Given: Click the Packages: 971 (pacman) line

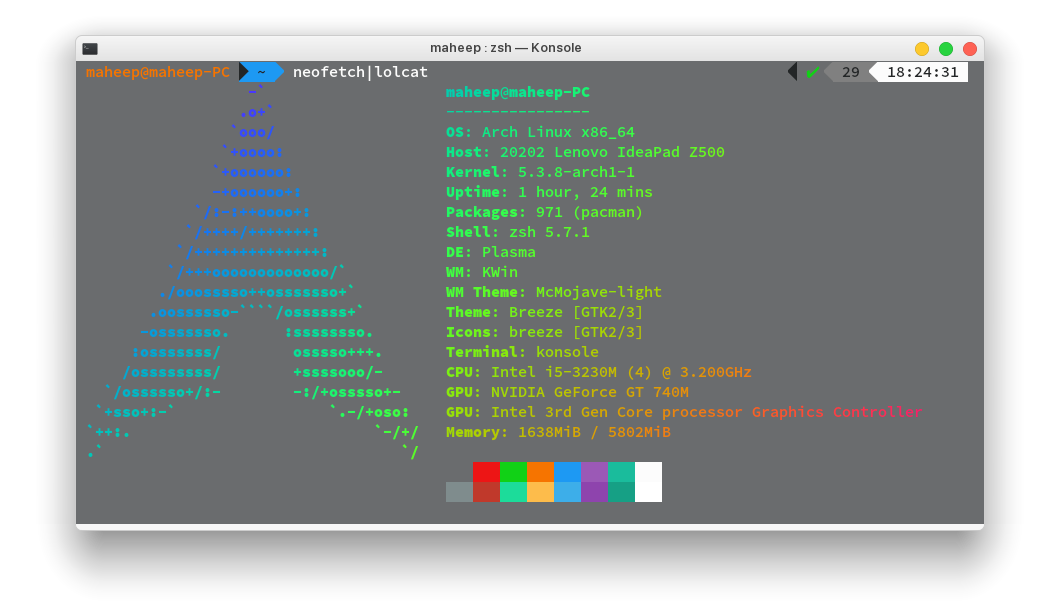Looking at the screenshot, I should pyautogui.click(x=544, y=212).
